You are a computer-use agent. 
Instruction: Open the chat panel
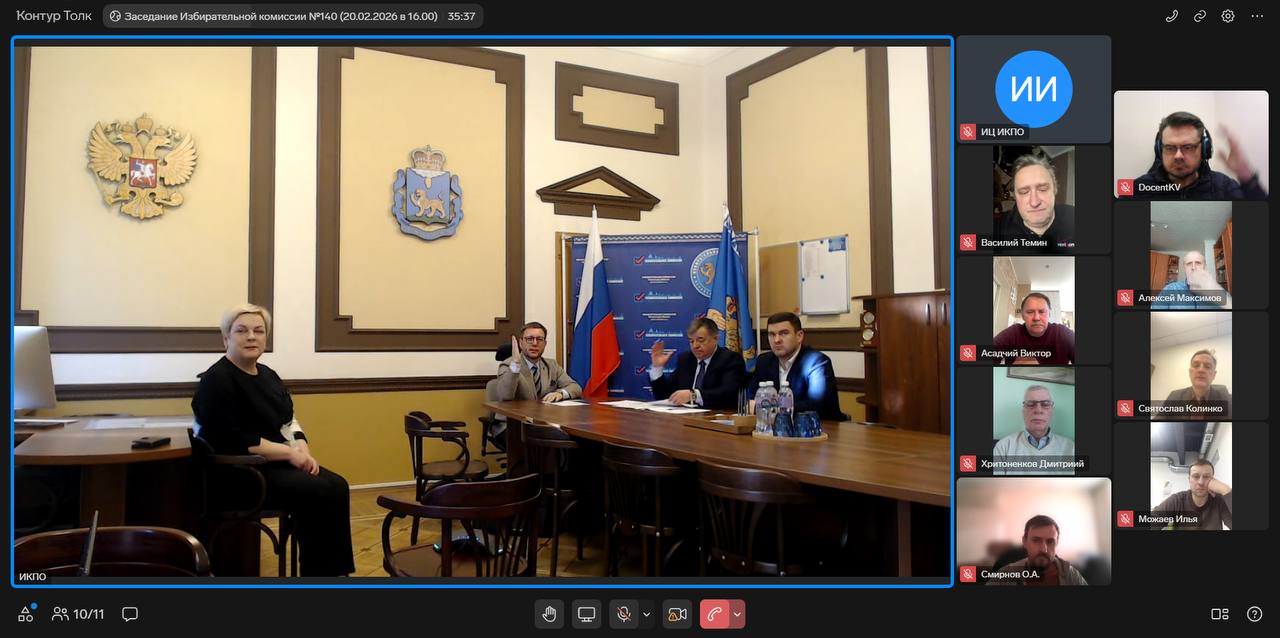[130, 614]
